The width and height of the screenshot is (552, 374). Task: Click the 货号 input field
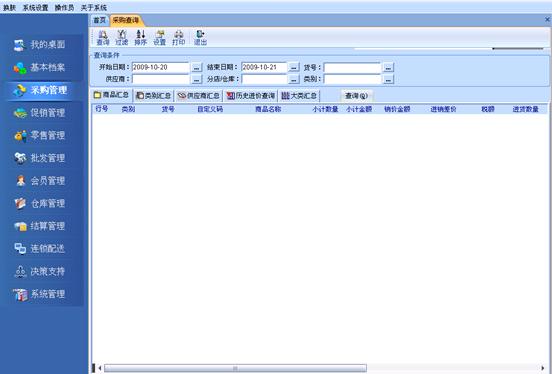coord(352,67)
